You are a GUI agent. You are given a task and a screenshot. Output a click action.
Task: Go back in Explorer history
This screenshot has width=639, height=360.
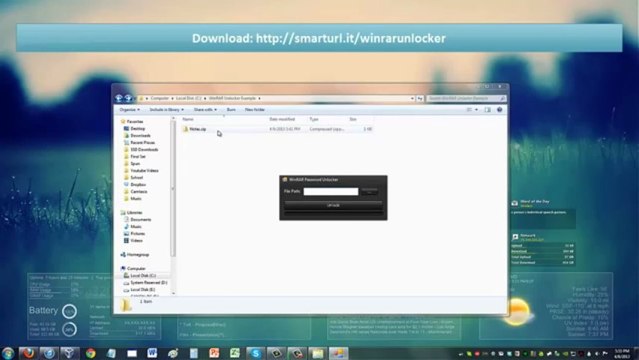(x=119, y=98)
